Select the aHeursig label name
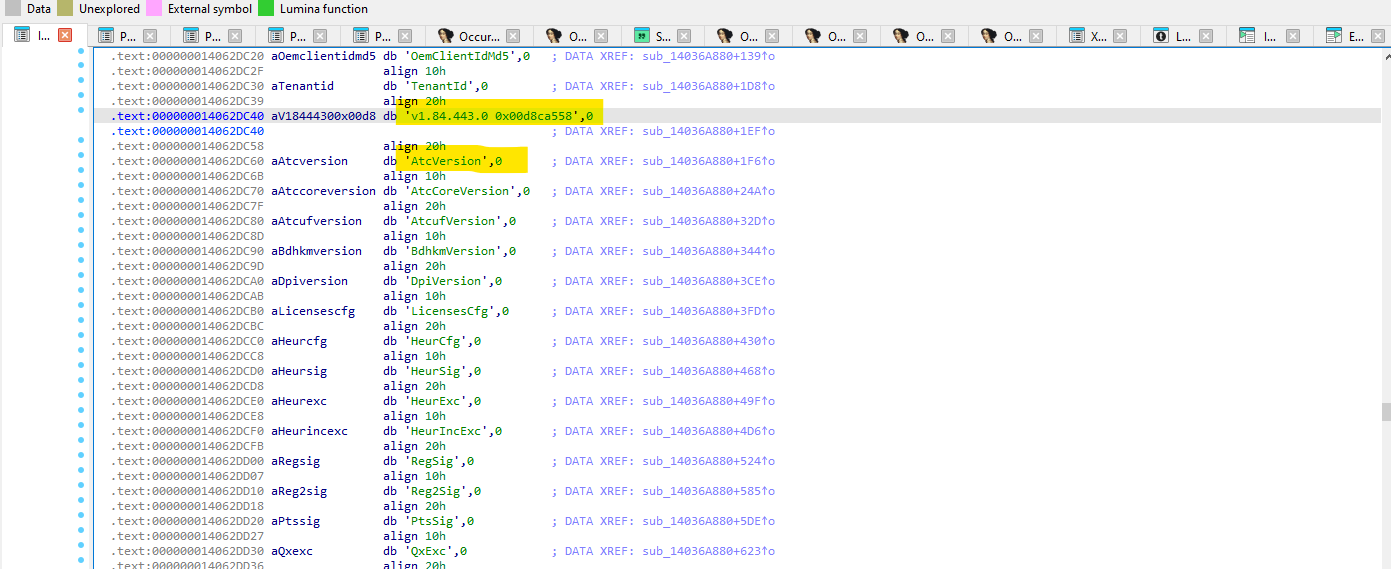The width and height of the screenshot is (1391, 569). pyautogui.click(x=299, y=371)
